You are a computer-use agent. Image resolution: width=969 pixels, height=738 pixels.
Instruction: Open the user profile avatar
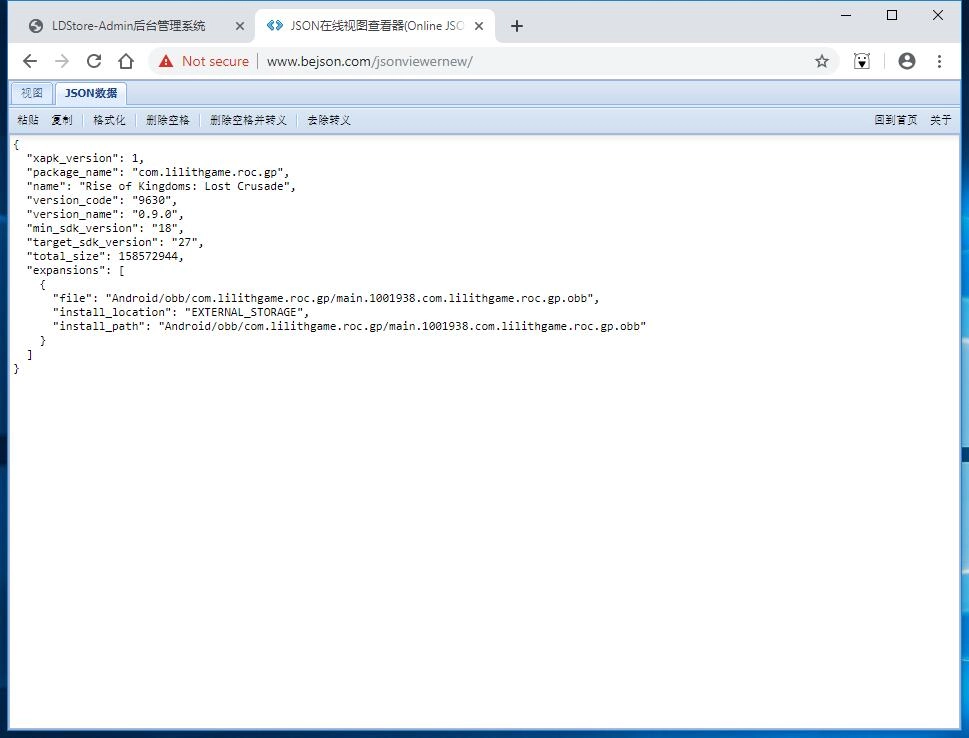click(907, 61)
